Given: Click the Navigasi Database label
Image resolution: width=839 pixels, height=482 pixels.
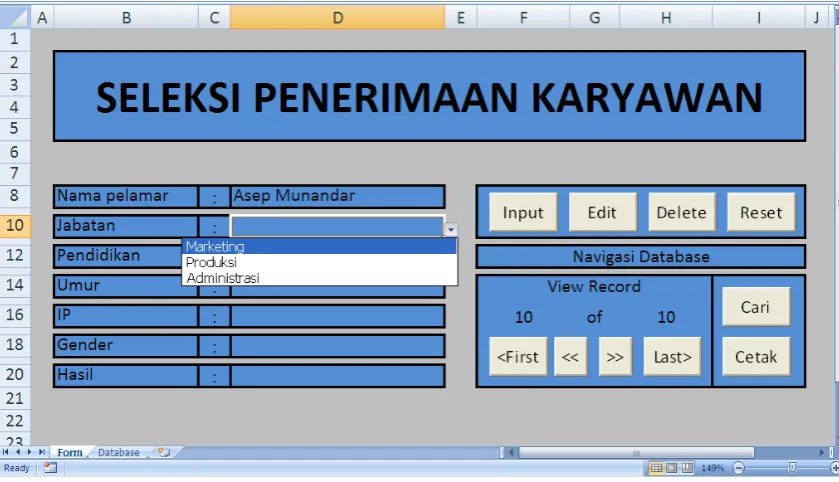Looking at the screenshot, I should pyautogui.click(x=641, y=257).
